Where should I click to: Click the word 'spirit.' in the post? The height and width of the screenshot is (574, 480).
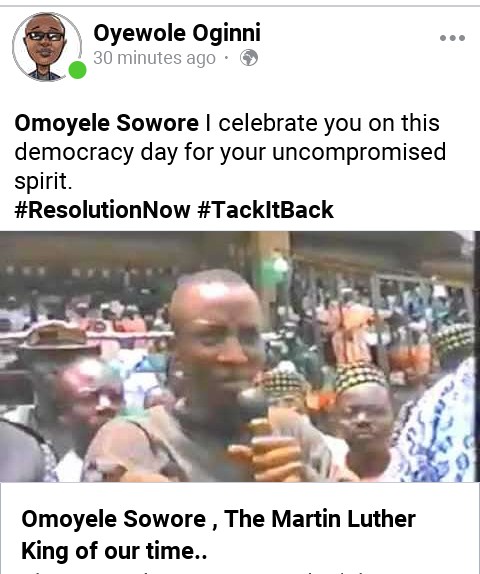[43, 181]
